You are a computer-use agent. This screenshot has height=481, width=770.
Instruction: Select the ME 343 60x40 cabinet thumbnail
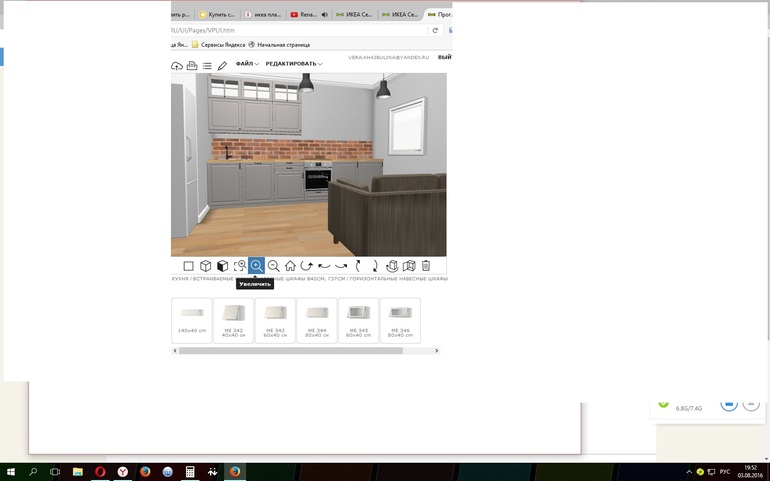(275, 320)
